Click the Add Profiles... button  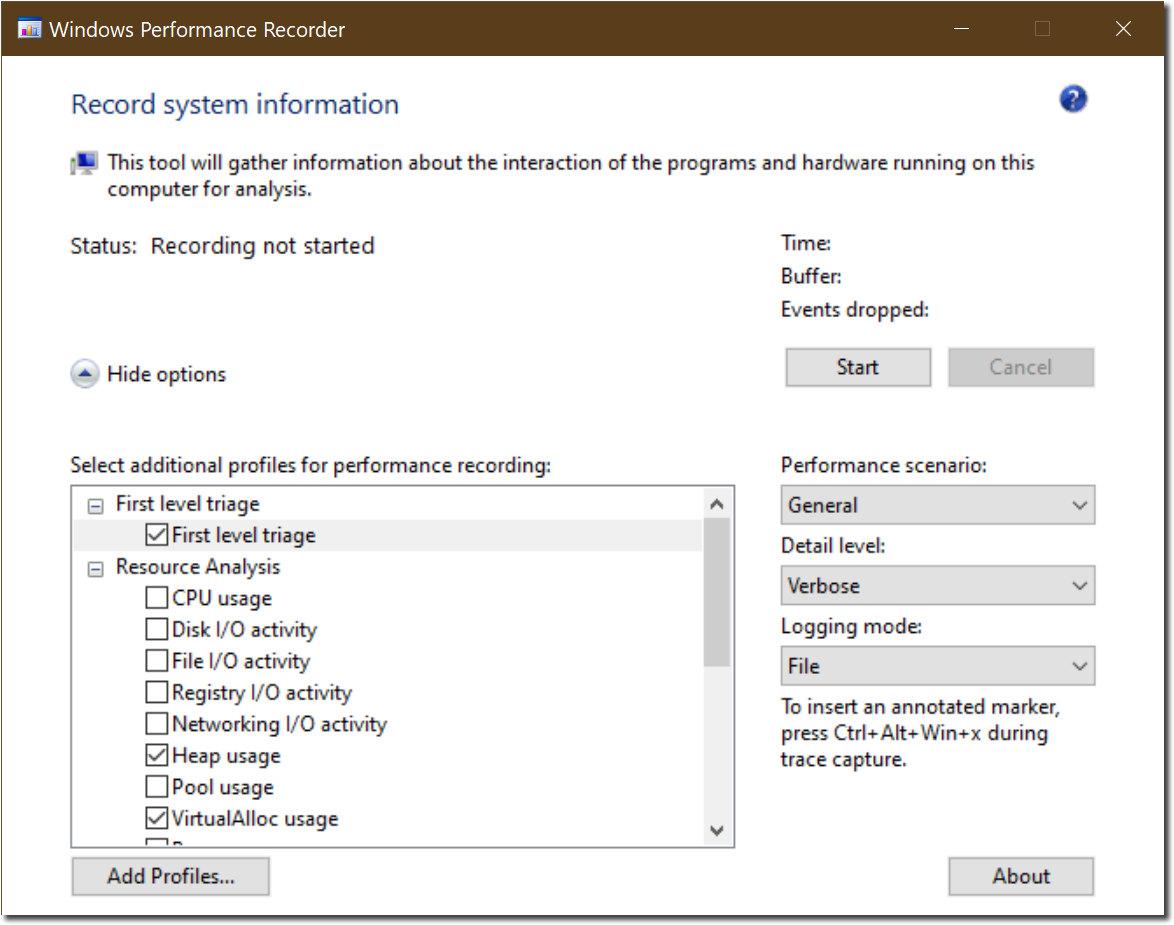(x=171, y=876)
